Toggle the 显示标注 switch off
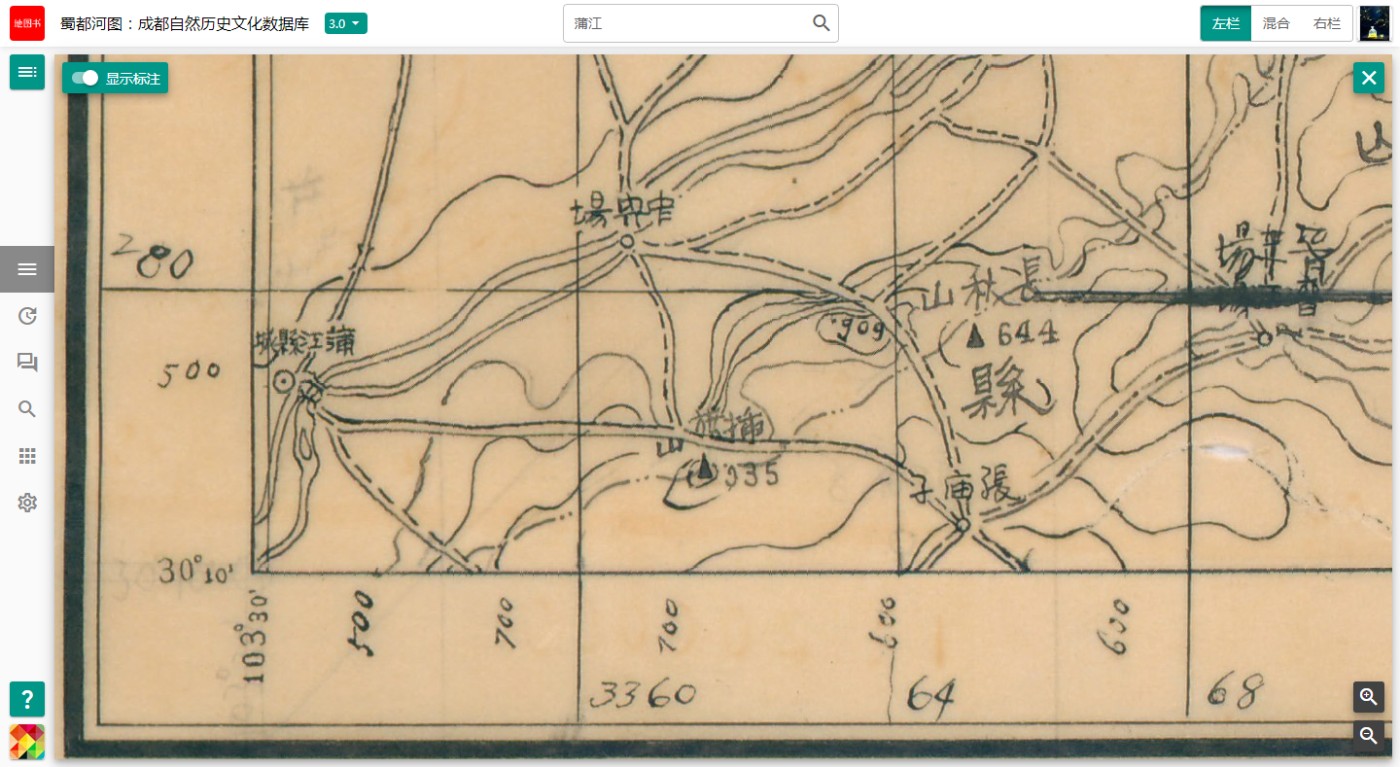Screen dimensions: 1400x767 click(x=85, y=78)
